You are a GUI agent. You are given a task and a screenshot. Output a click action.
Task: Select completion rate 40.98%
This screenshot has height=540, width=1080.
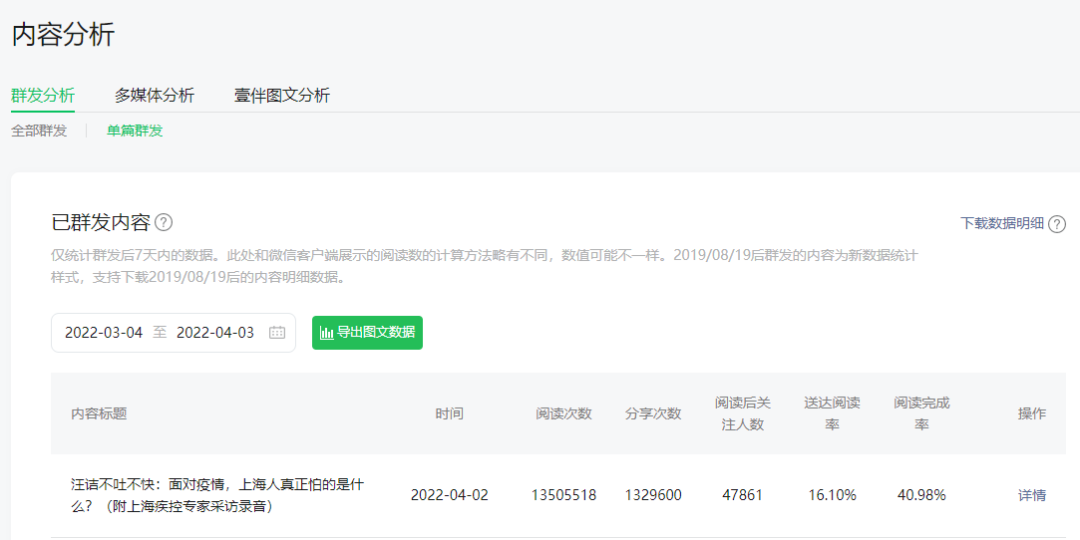(922, 495)
